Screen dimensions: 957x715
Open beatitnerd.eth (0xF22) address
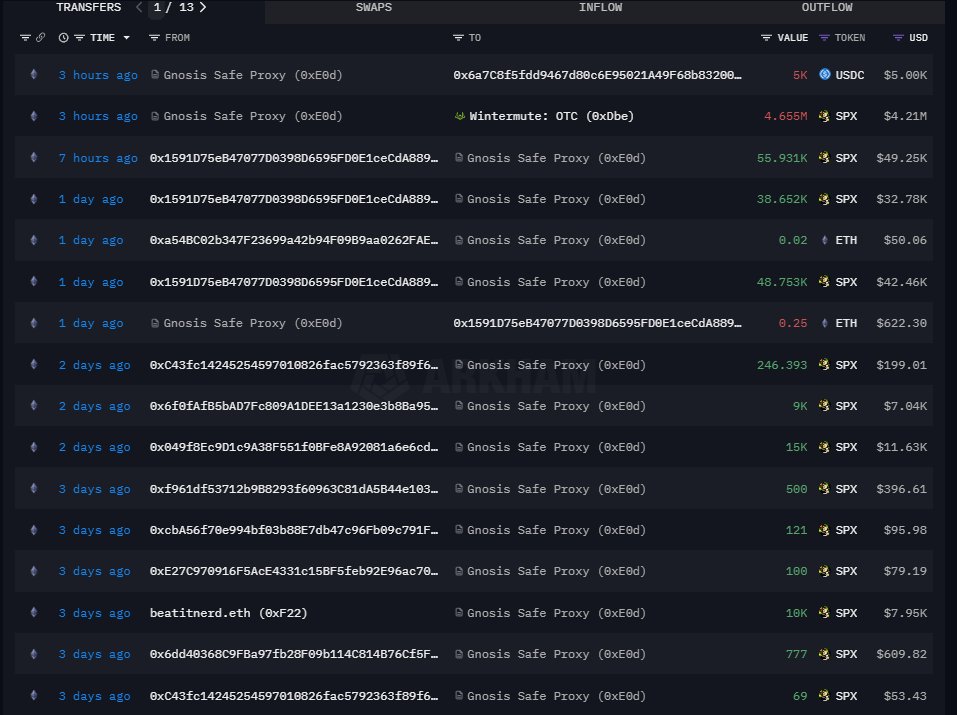coord(228,613)
